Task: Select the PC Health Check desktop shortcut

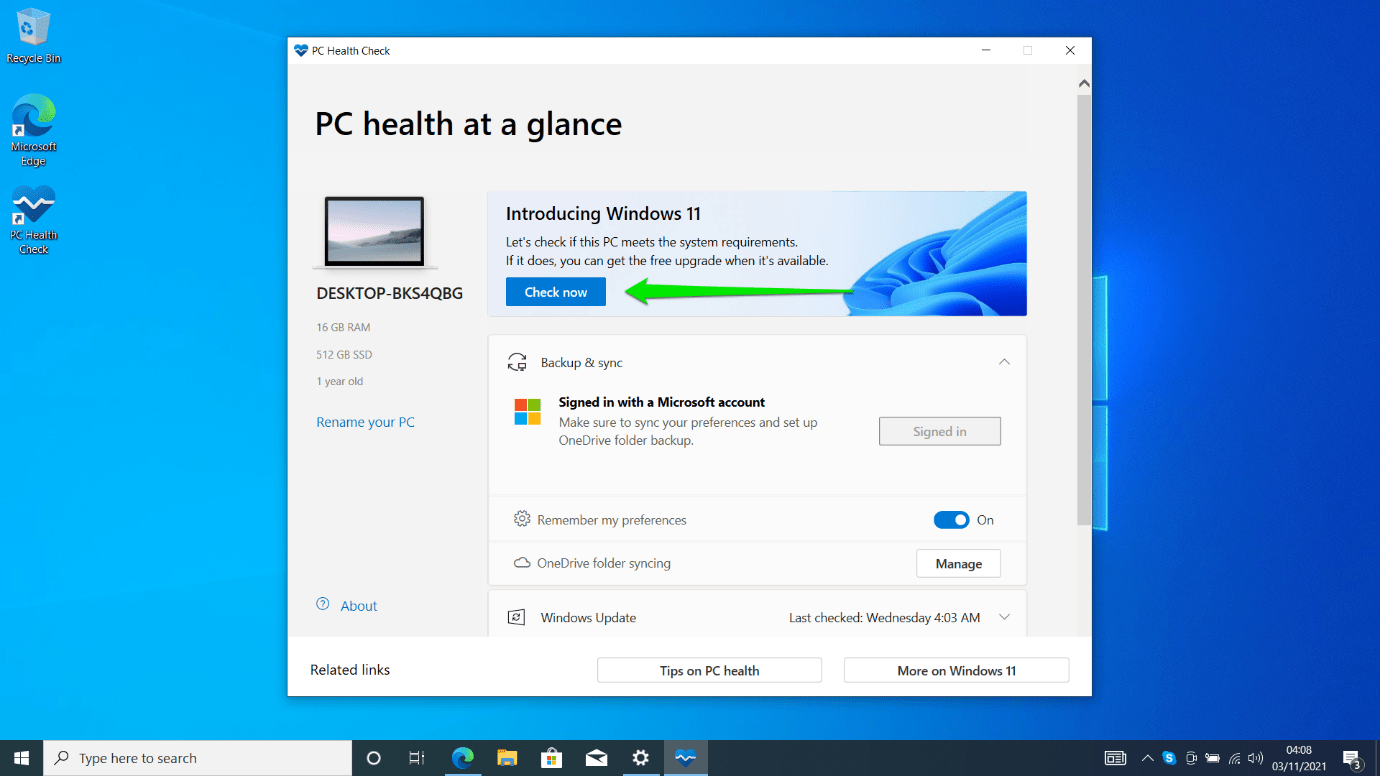Action: 34,220
